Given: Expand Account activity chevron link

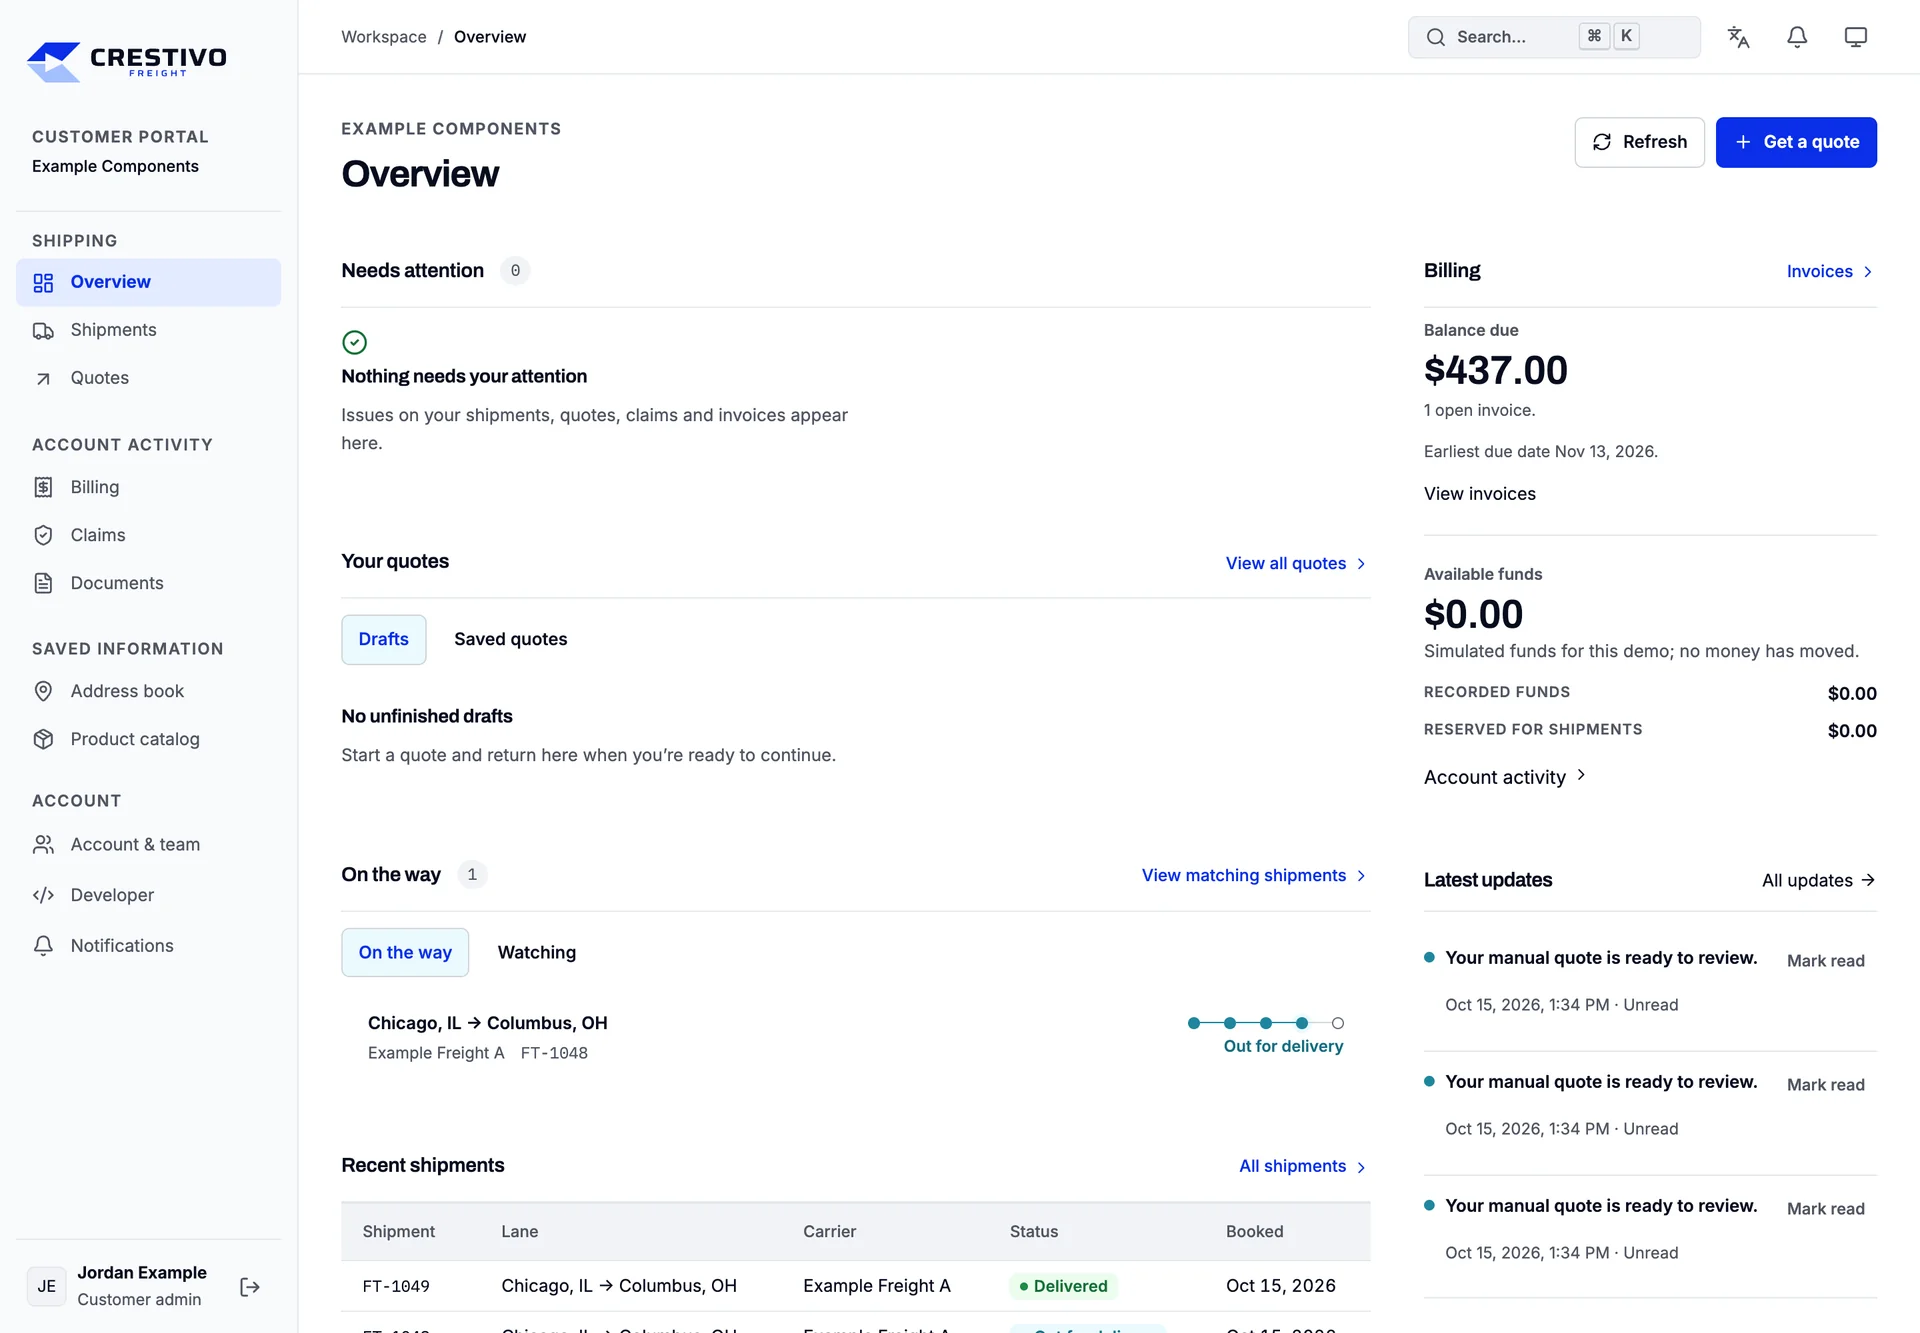Looking at the screenshot, I should (x=1504, y=777).
